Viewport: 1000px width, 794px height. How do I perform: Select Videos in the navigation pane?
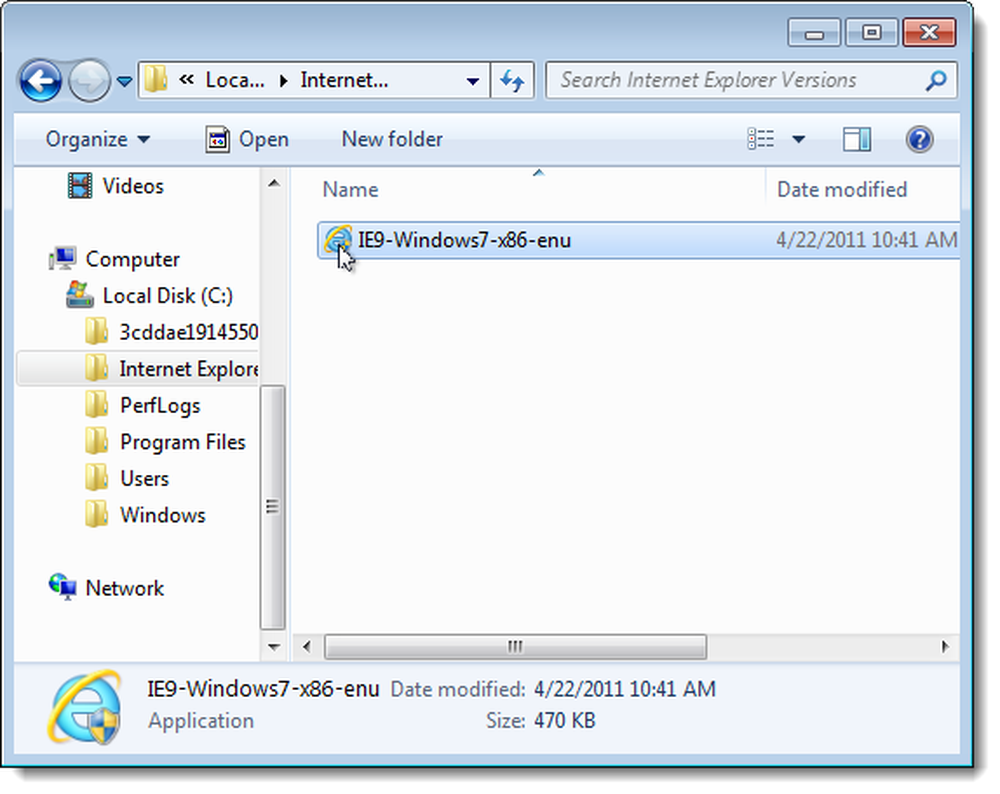[x=133, y=186]
